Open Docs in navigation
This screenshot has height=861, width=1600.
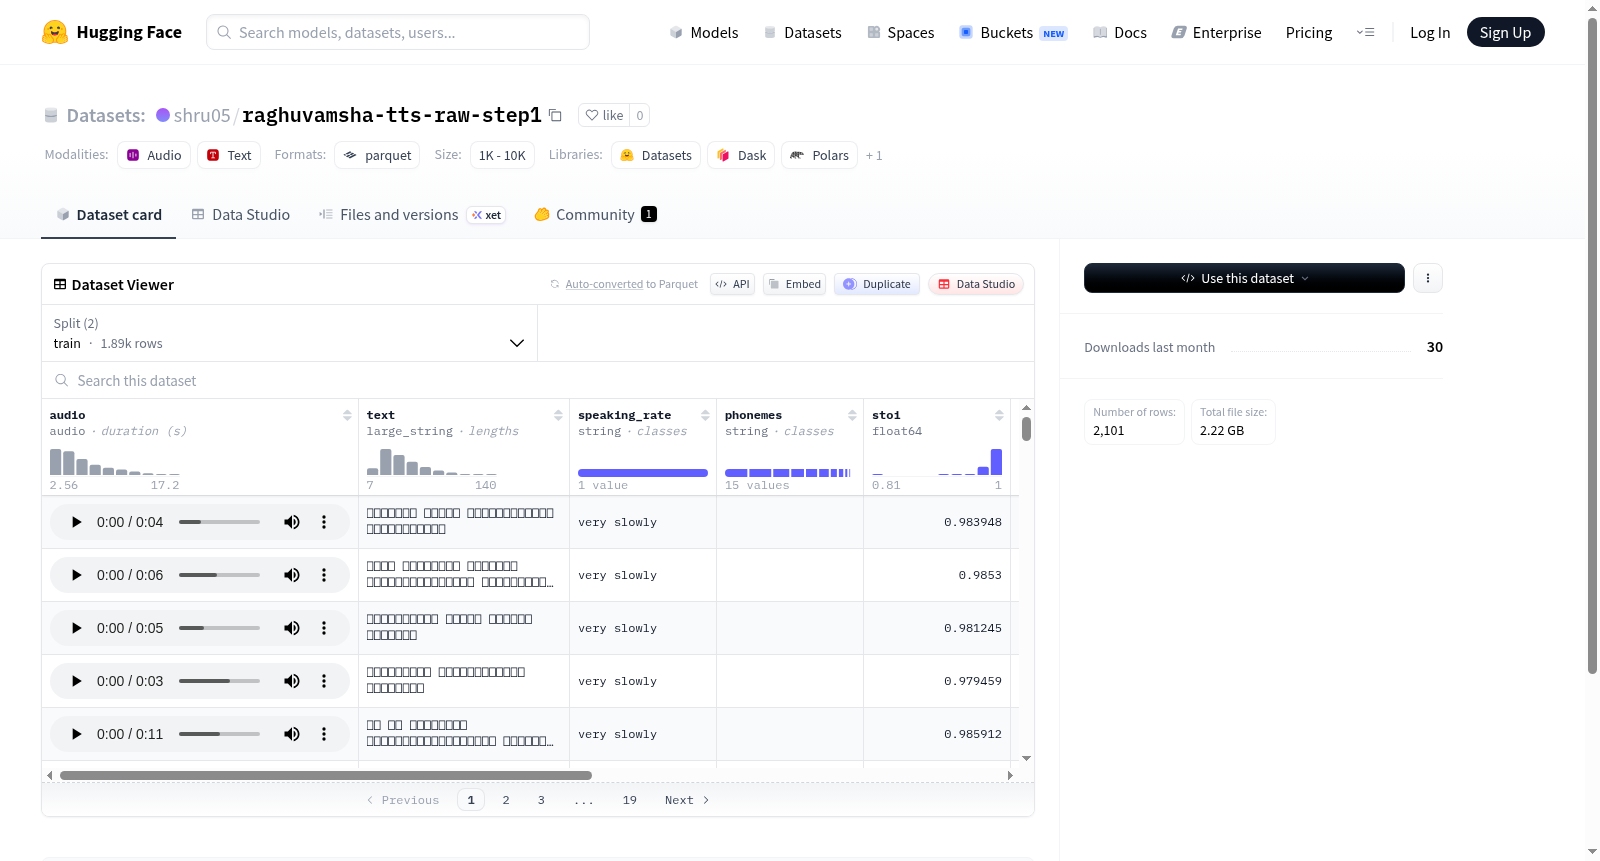(1119, 32)
